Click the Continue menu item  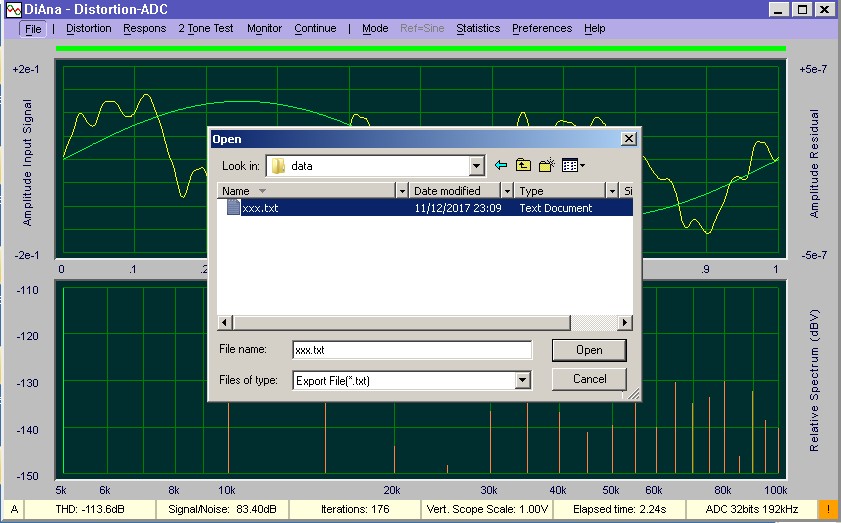(x=315, y=28)
